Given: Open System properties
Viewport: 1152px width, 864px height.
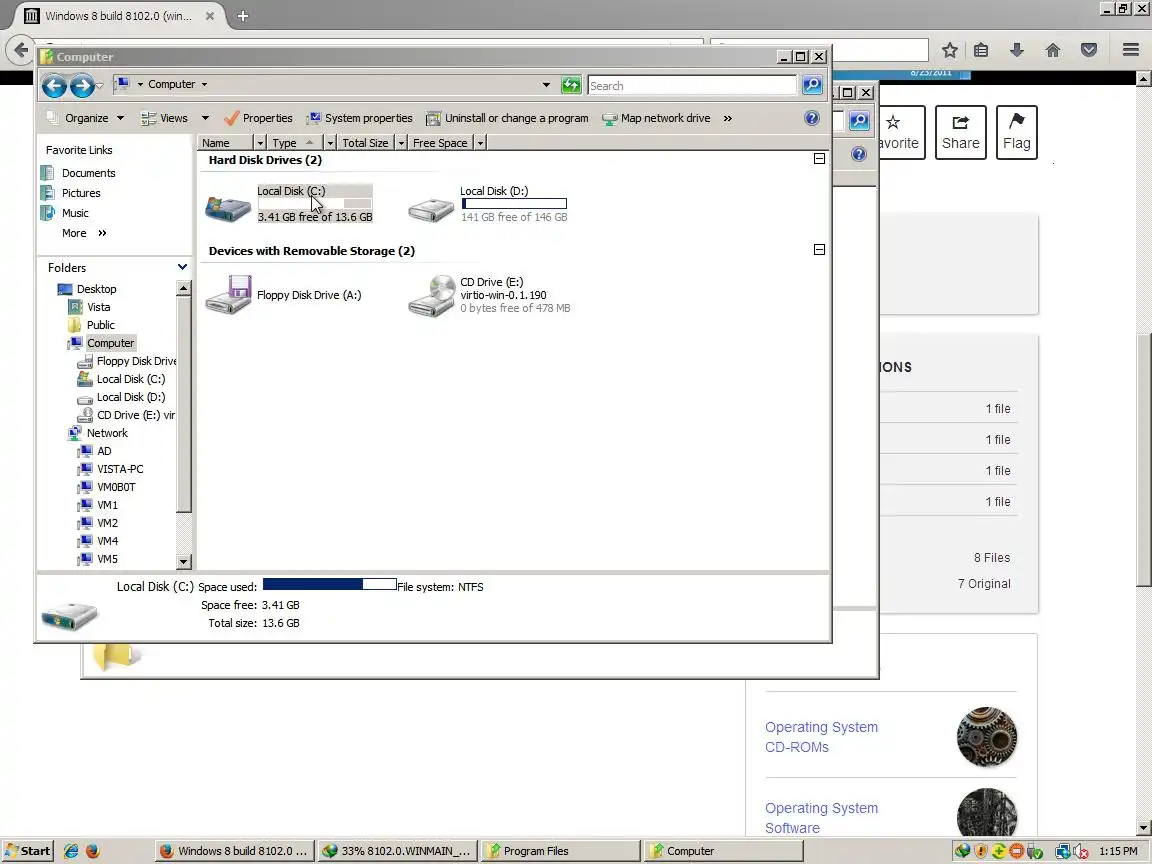Looking at the screenshot, I should [x=359, y=118].
